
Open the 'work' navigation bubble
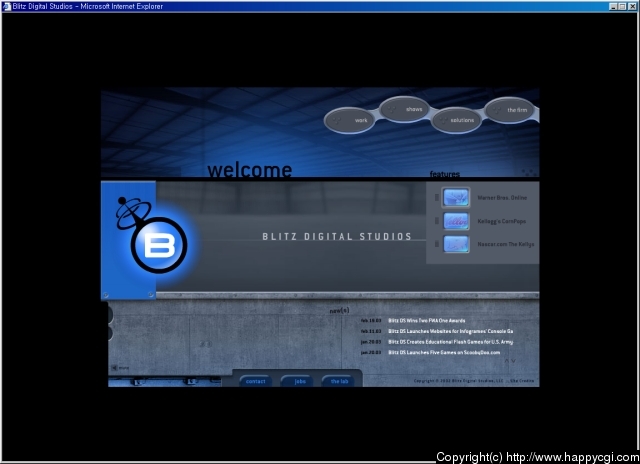pos(349,120)
